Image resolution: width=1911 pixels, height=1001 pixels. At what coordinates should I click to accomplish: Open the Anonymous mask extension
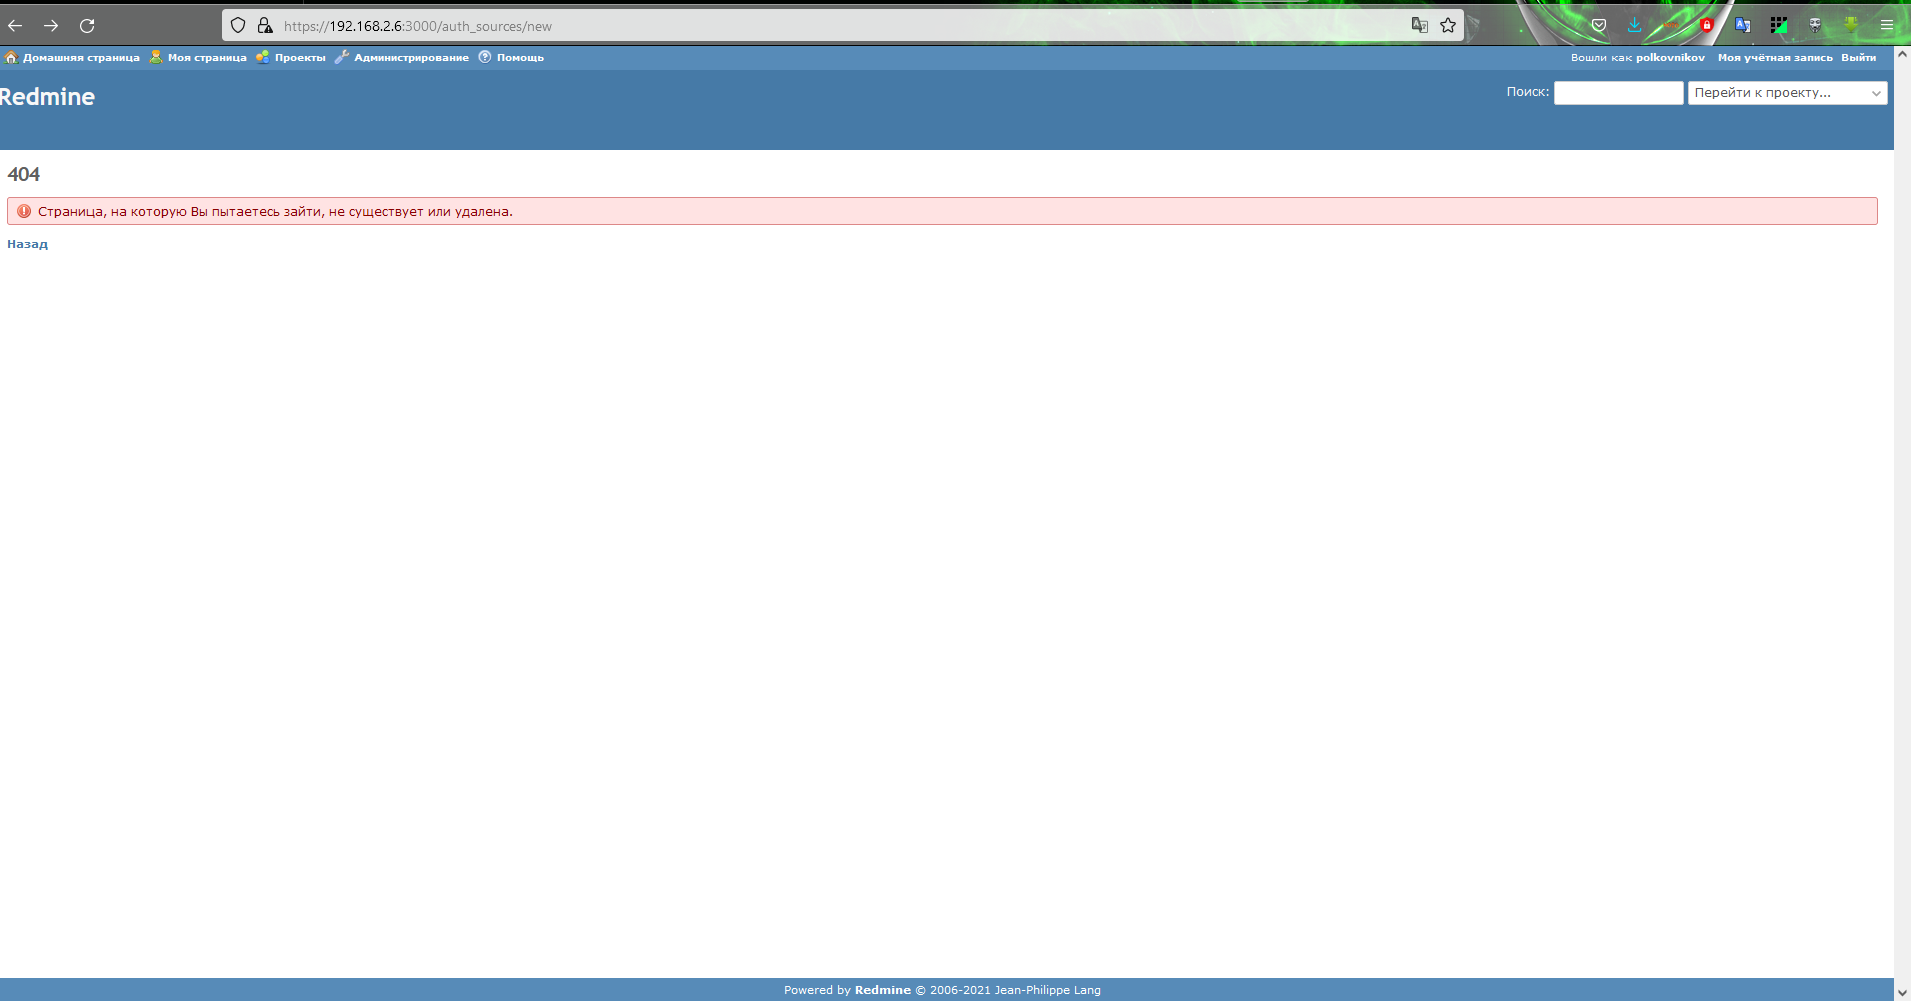(1815, 25)
